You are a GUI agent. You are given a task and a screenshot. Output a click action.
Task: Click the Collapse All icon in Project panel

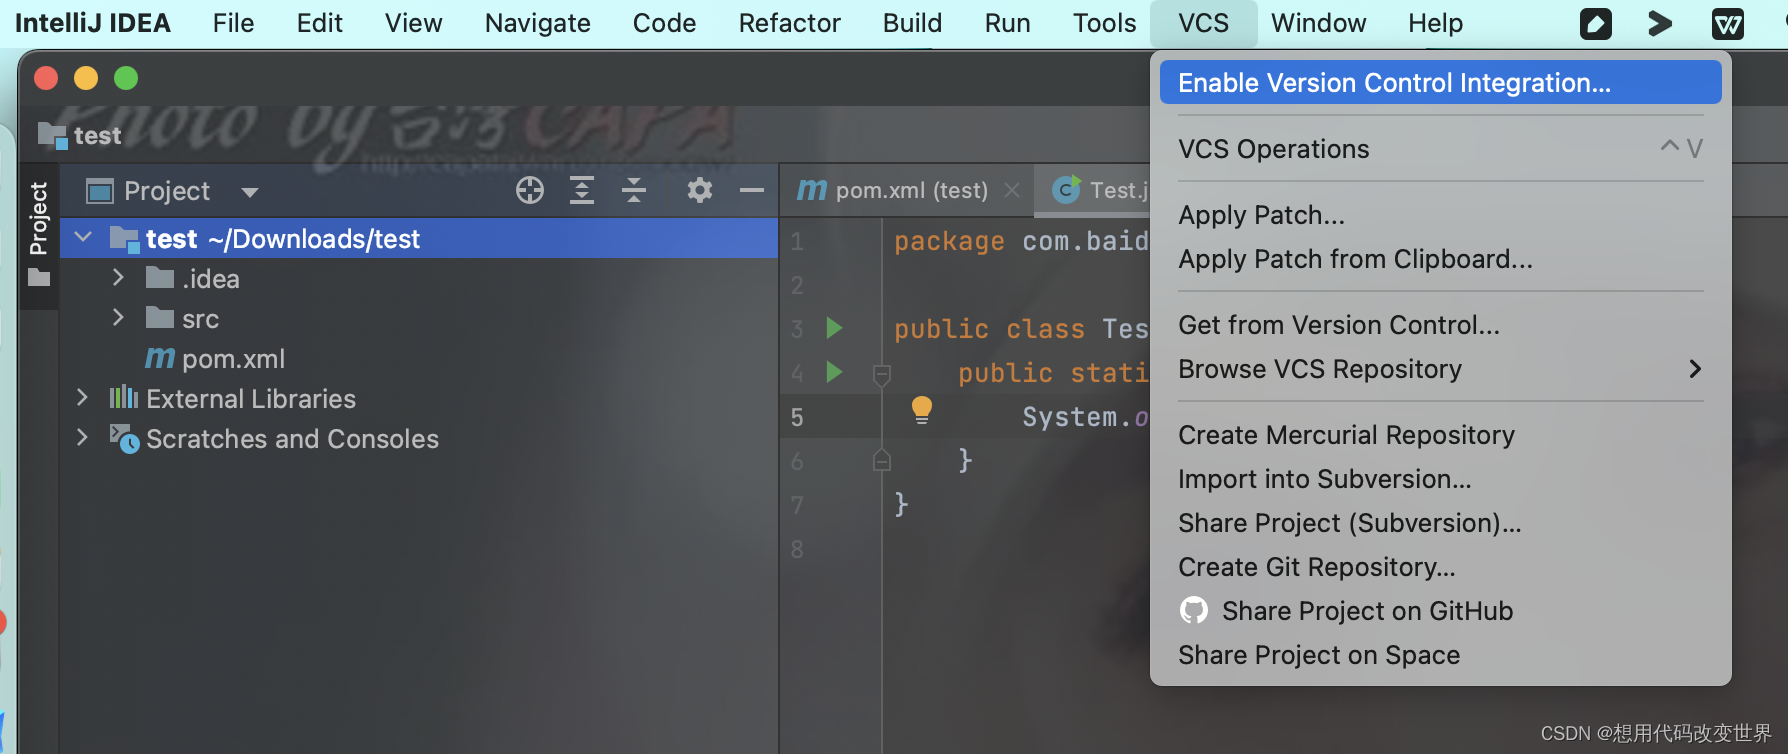tap(634, 190)
